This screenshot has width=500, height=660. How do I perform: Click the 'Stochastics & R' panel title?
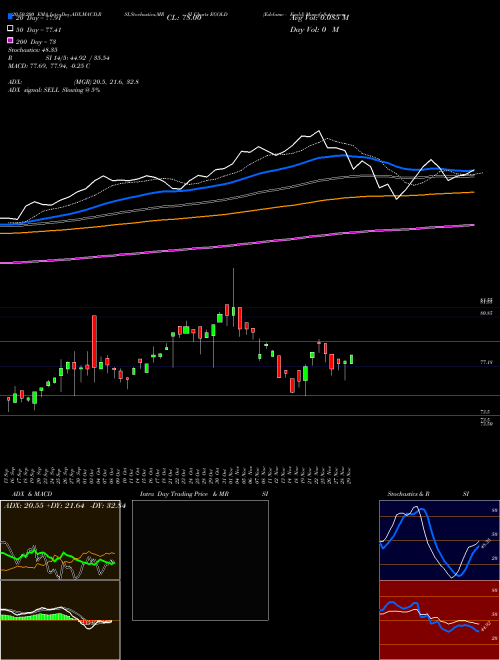[408, 494]
